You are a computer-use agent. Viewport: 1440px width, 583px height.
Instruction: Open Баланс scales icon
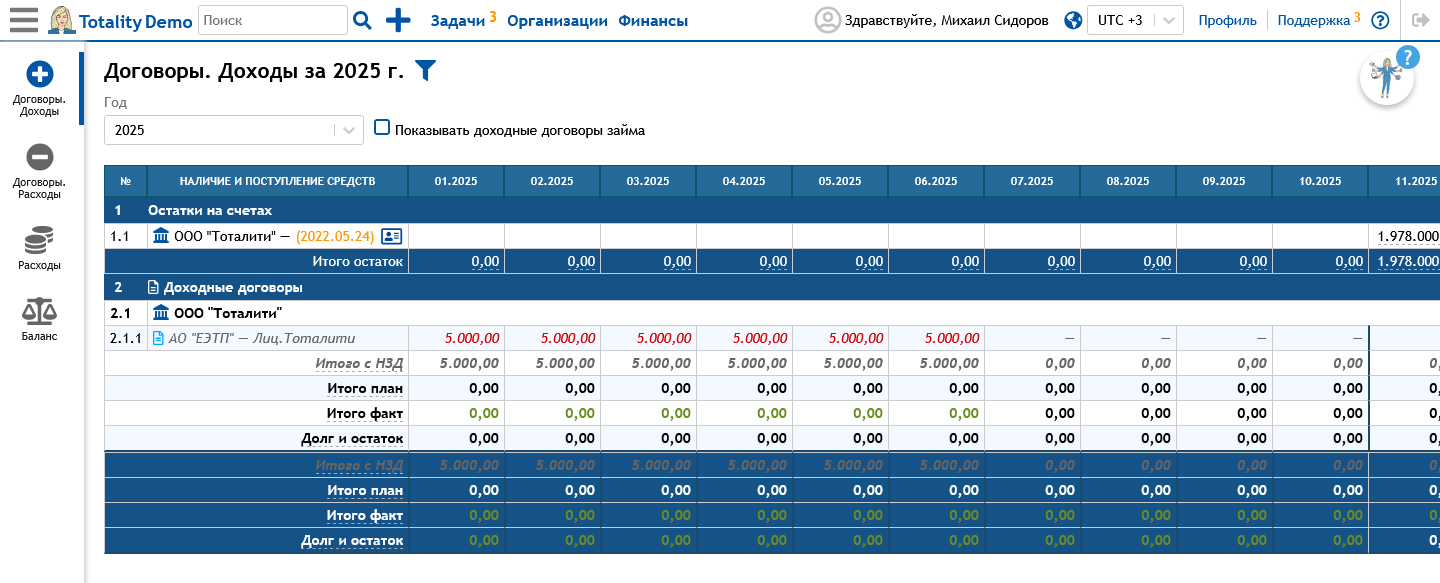click(x=39, y=318)
